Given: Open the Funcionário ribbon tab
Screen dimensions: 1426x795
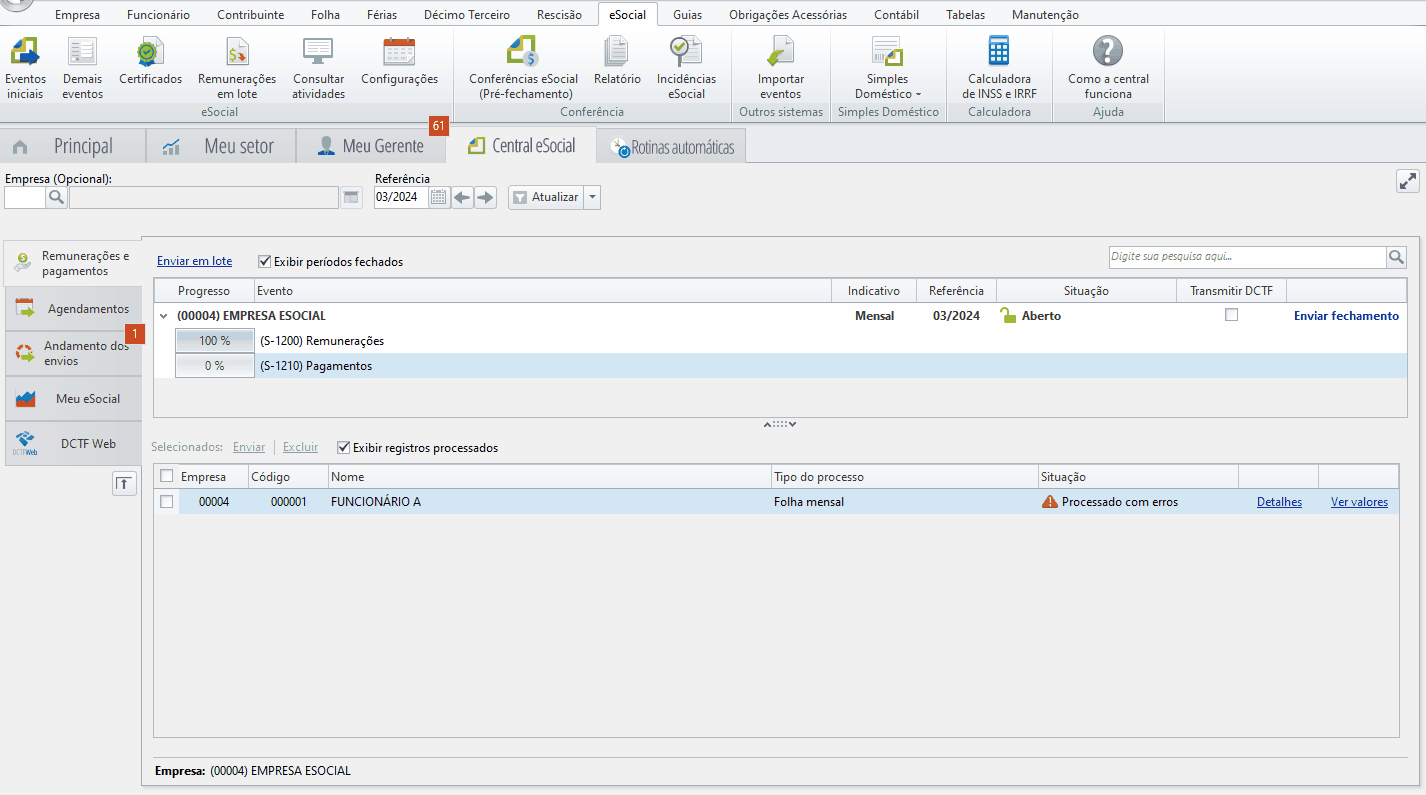Looking at the screenshot, I should coord(158,15).
